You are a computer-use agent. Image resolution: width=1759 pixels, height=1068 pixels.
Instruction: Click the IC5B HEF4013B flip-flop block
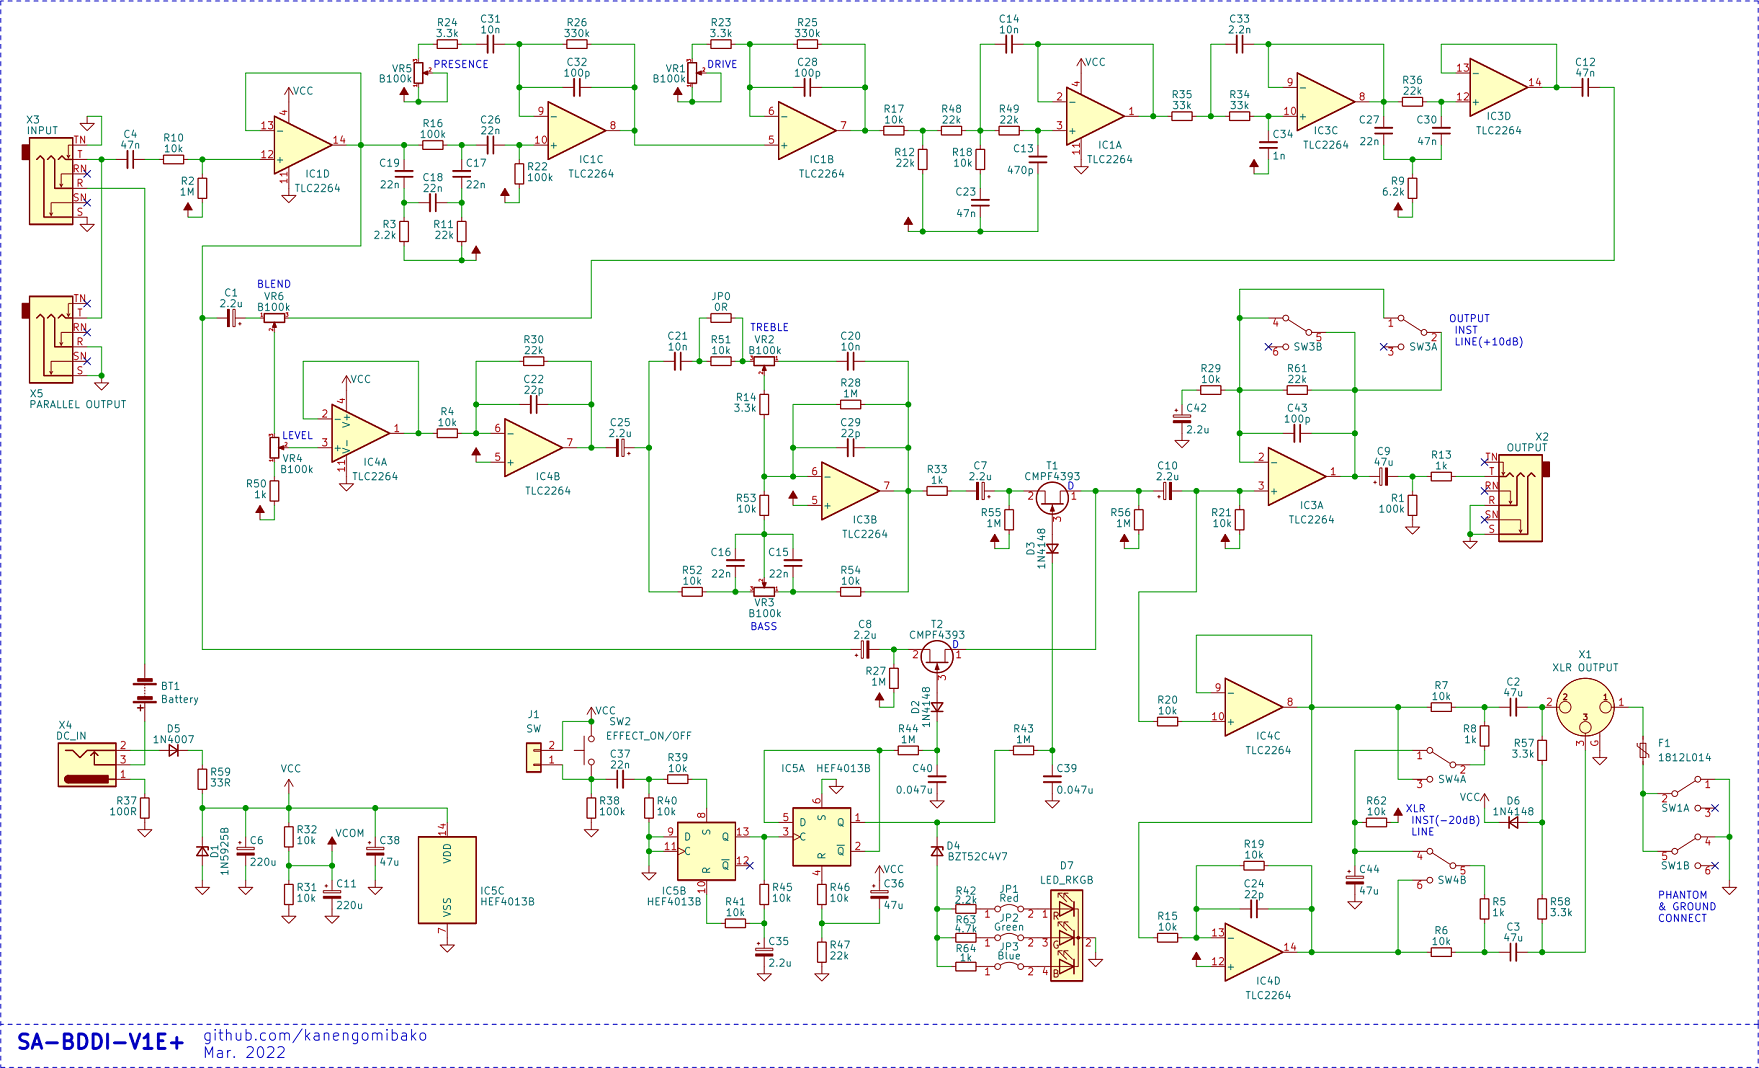pyautogui.click(x=706, y=851)
